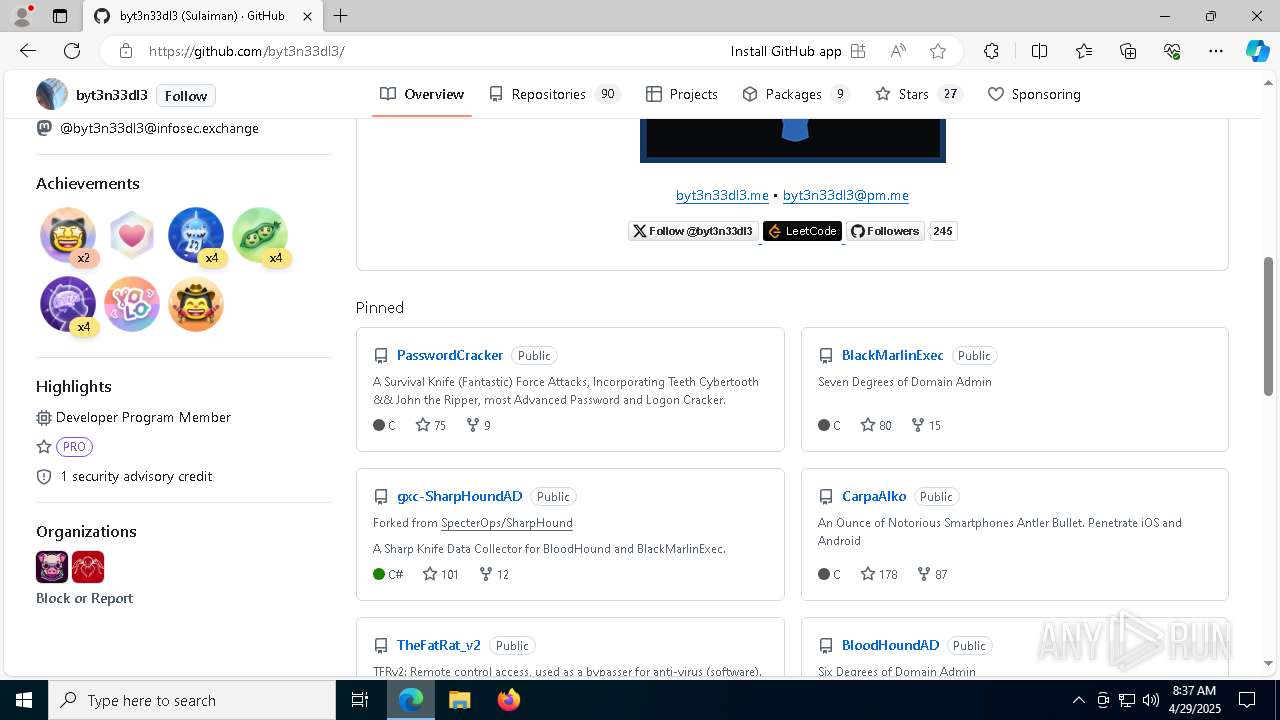This screenshot has height=720, width=1280.
Task: Click the Galaxy Brain achievement badge
Action: [x=68, y=304]
